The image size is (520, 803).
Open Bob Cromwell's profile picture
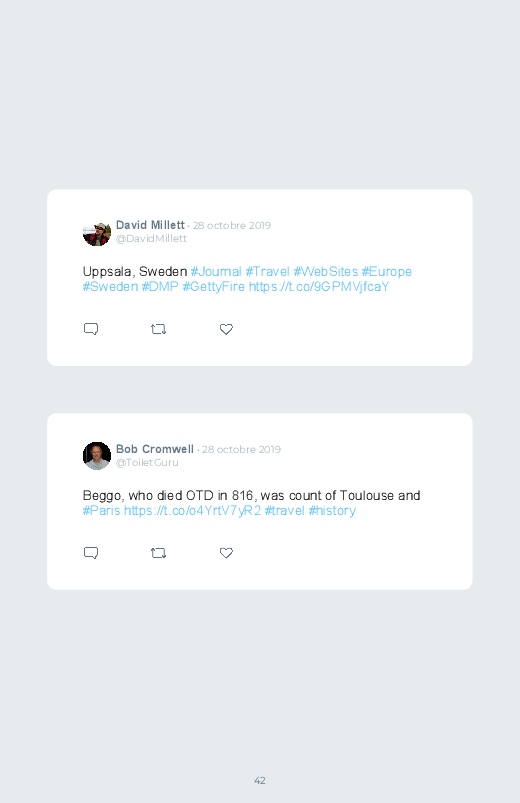97,456
